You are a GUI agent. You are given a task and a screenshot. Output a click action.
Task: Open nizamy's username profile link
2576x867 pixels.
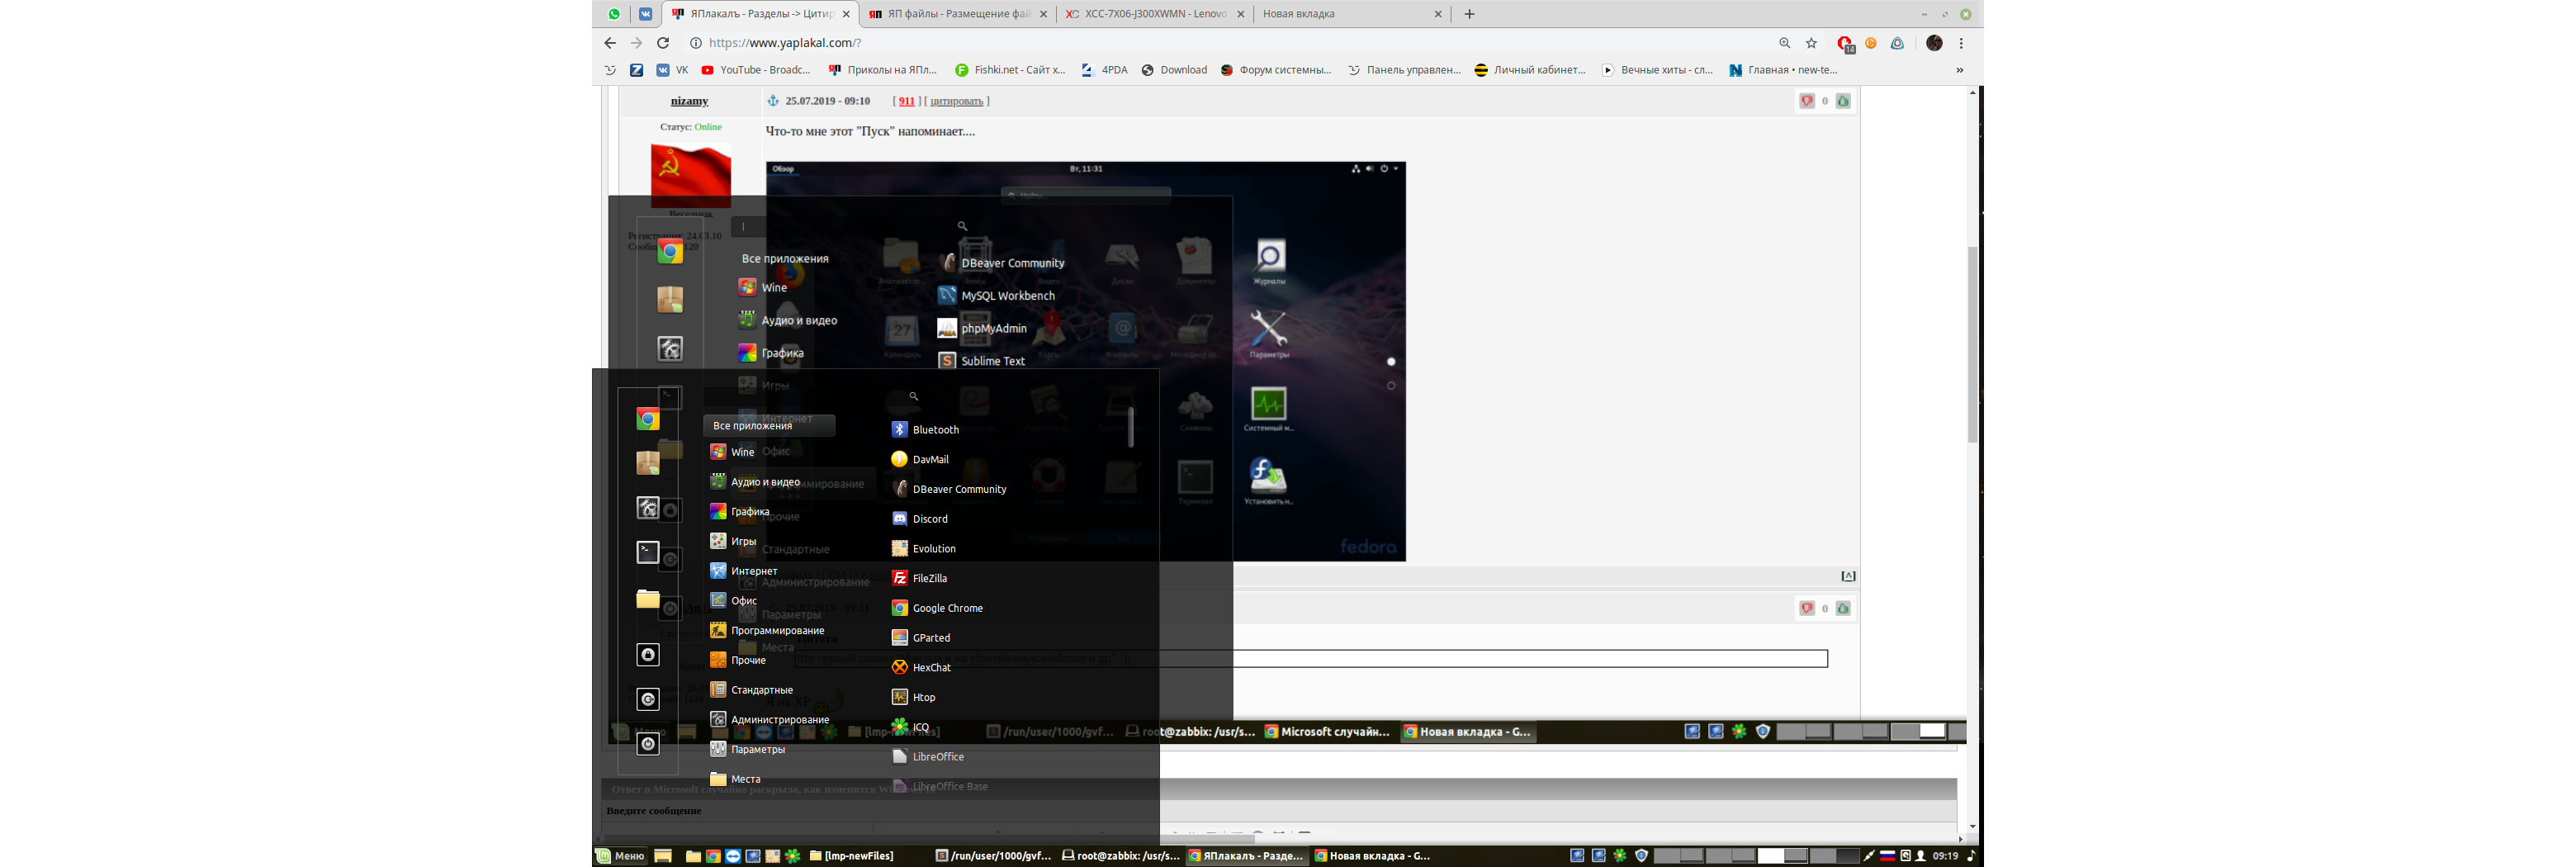(689, 101)
